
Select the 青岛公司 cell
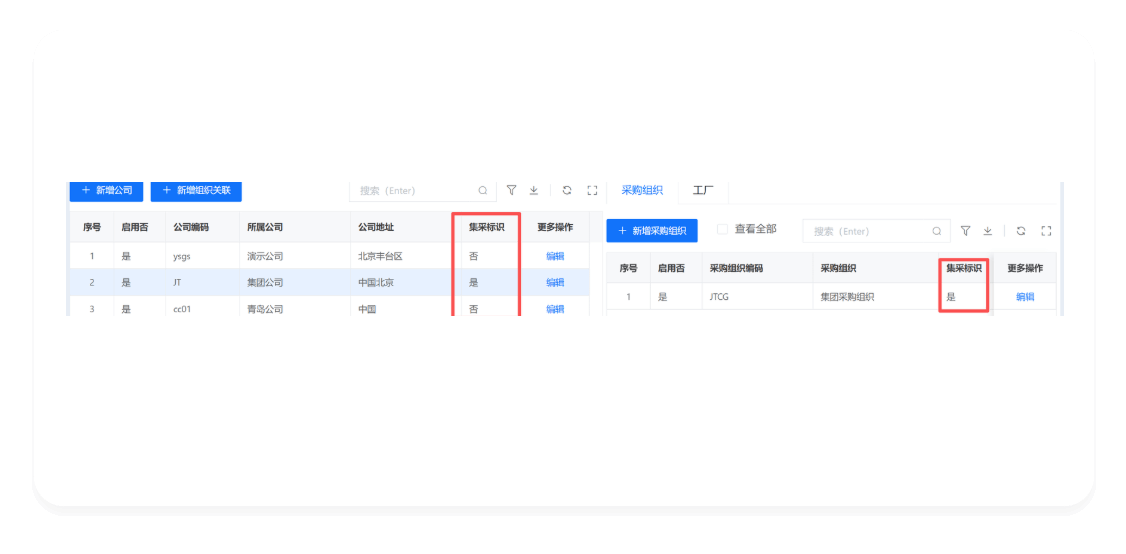coord(265,309)
